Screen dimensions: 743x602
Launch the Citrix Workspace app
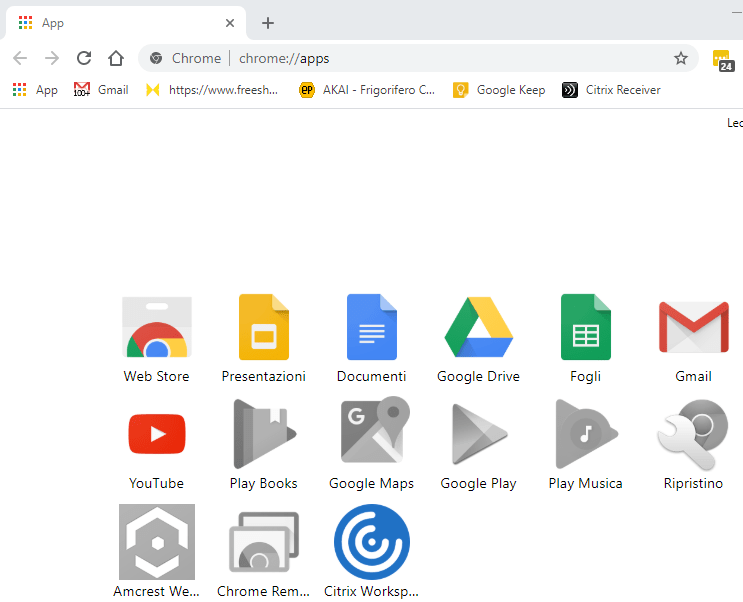click(372, 542)
